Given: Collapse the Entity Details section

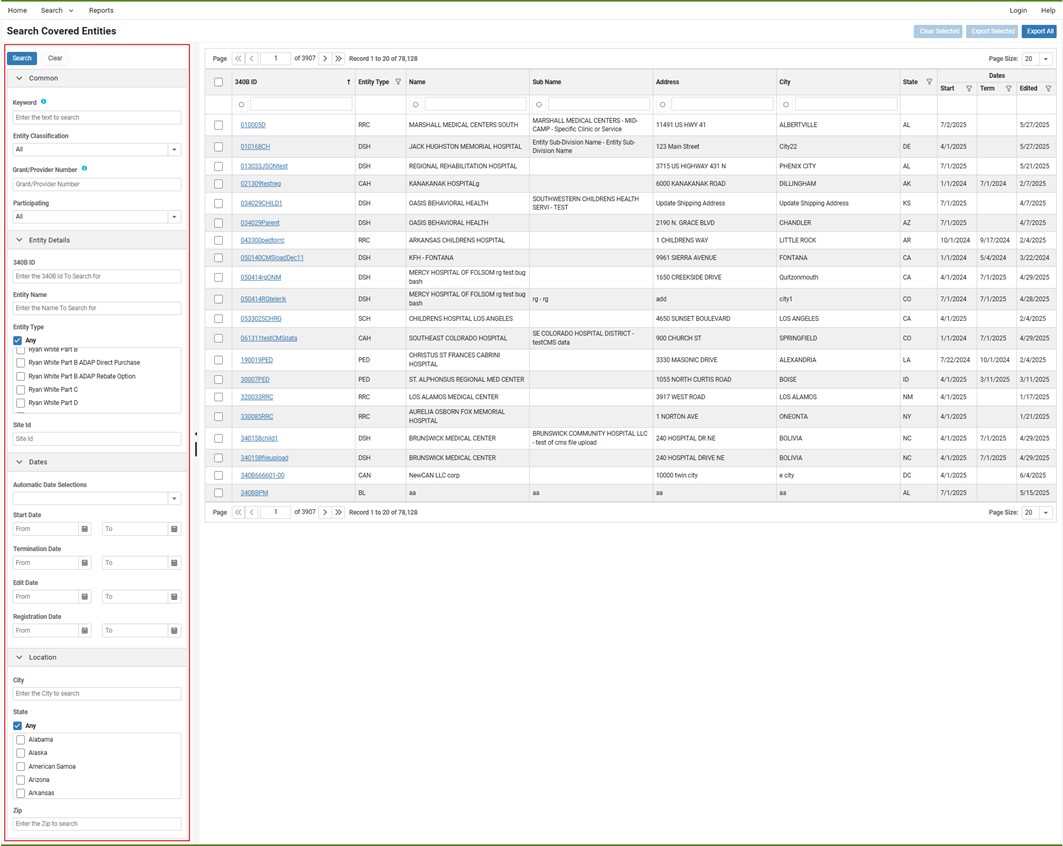Looking at the screenshot, I should [x=19, y=240].
